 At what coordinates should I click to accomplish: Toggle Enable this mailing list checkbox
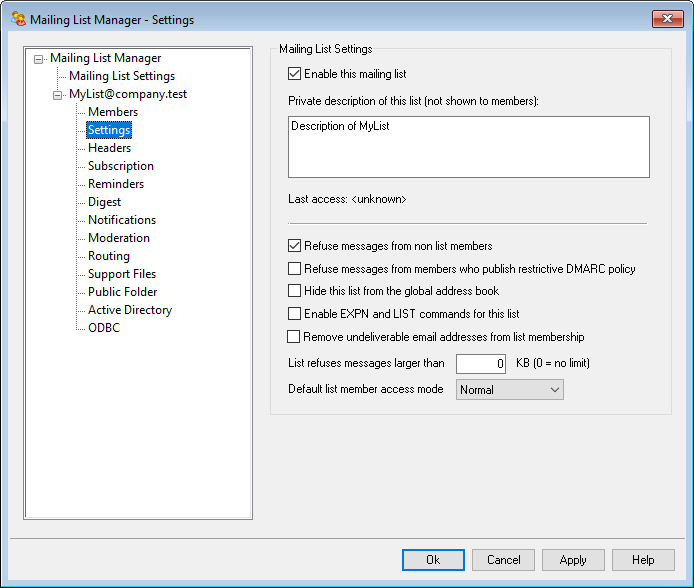(x=294, y=73)
